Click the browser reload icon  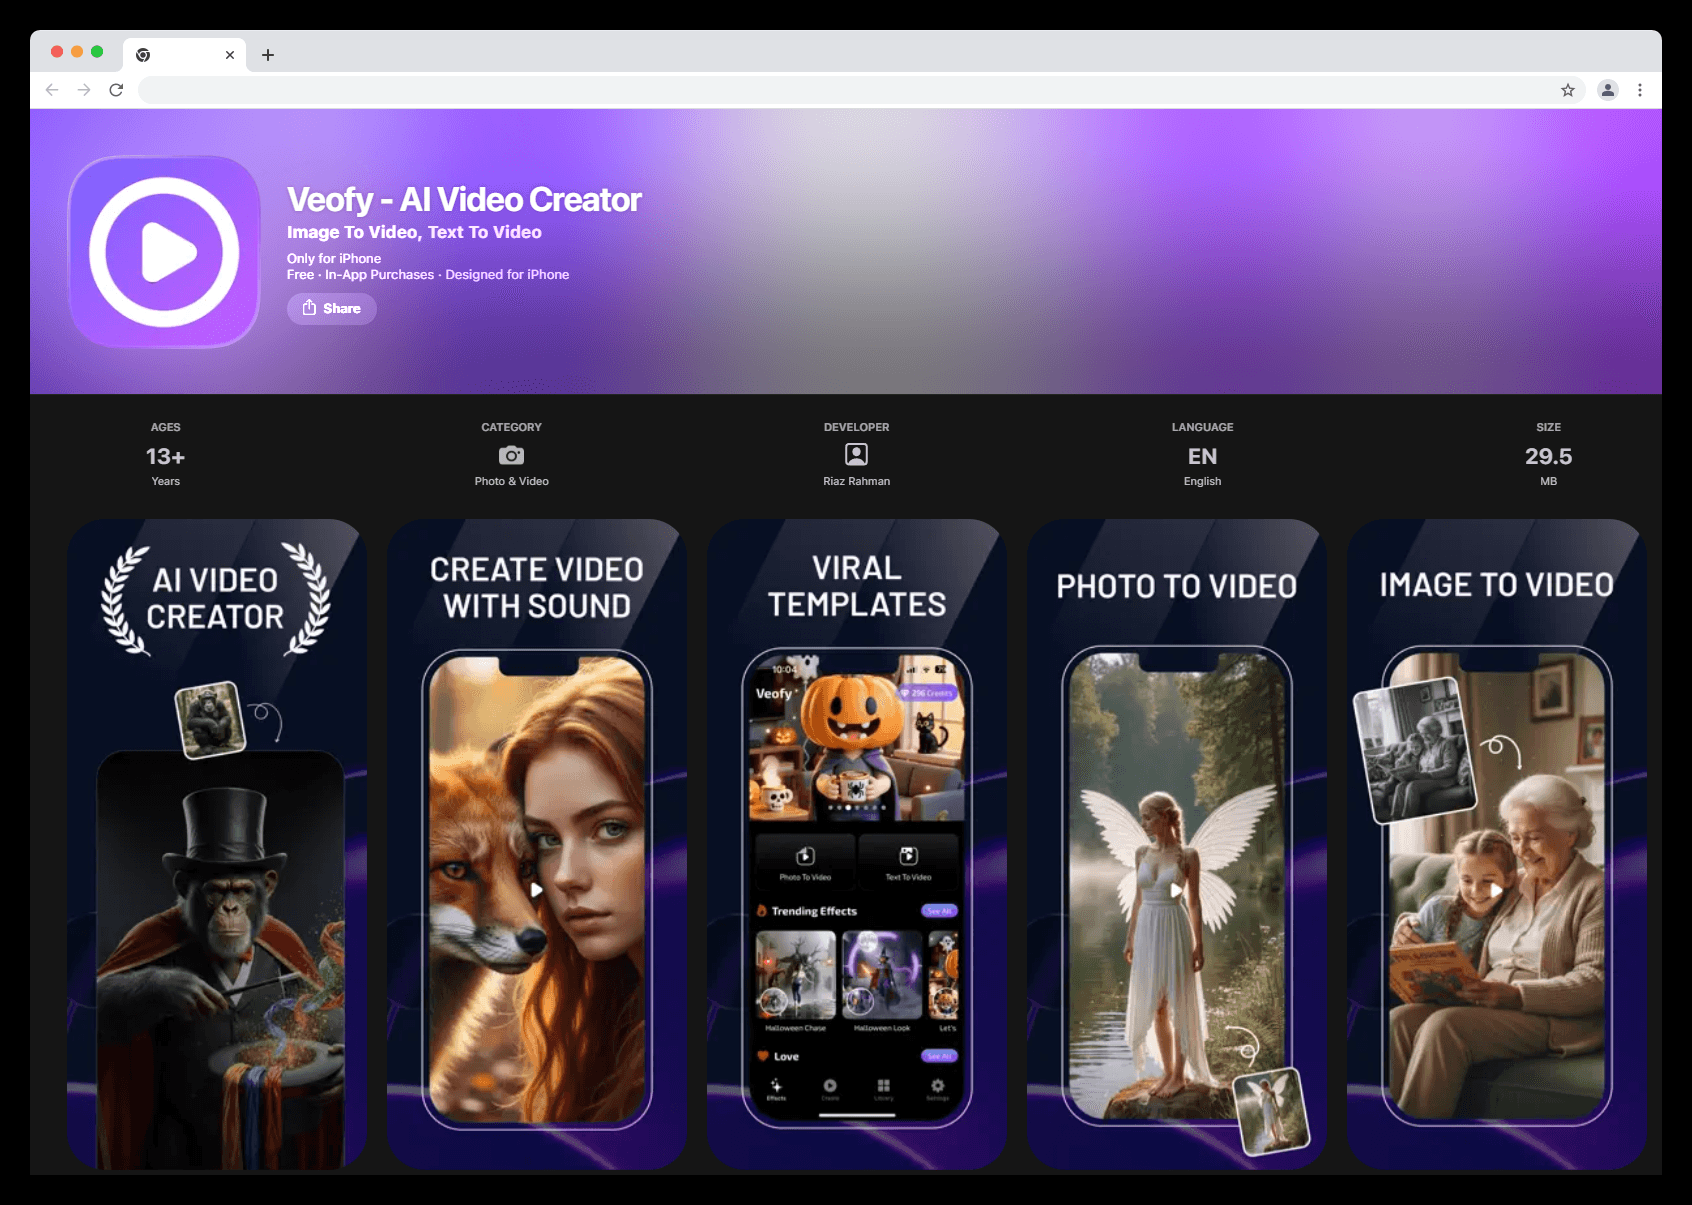click(x=116, y=89)
